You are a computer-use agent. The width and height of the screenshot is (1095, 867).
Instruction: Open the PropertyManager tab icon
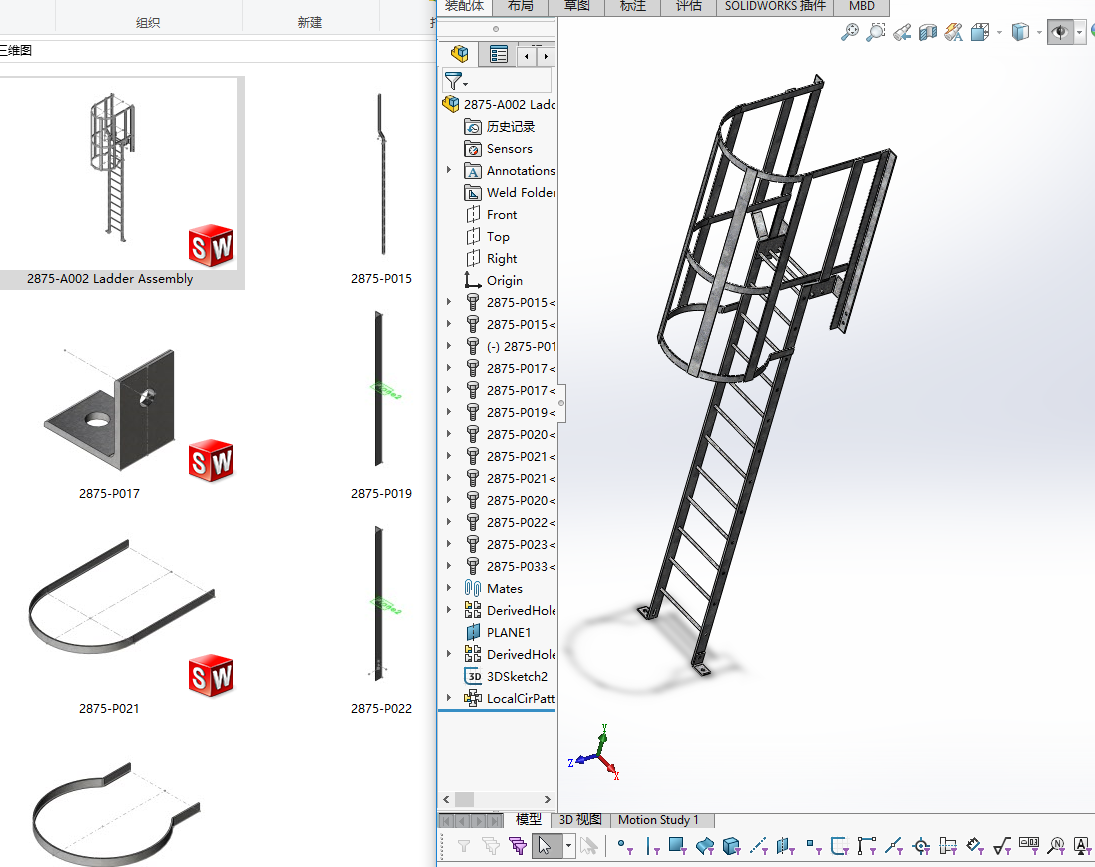pyautogui.click(x=499, y=55)
